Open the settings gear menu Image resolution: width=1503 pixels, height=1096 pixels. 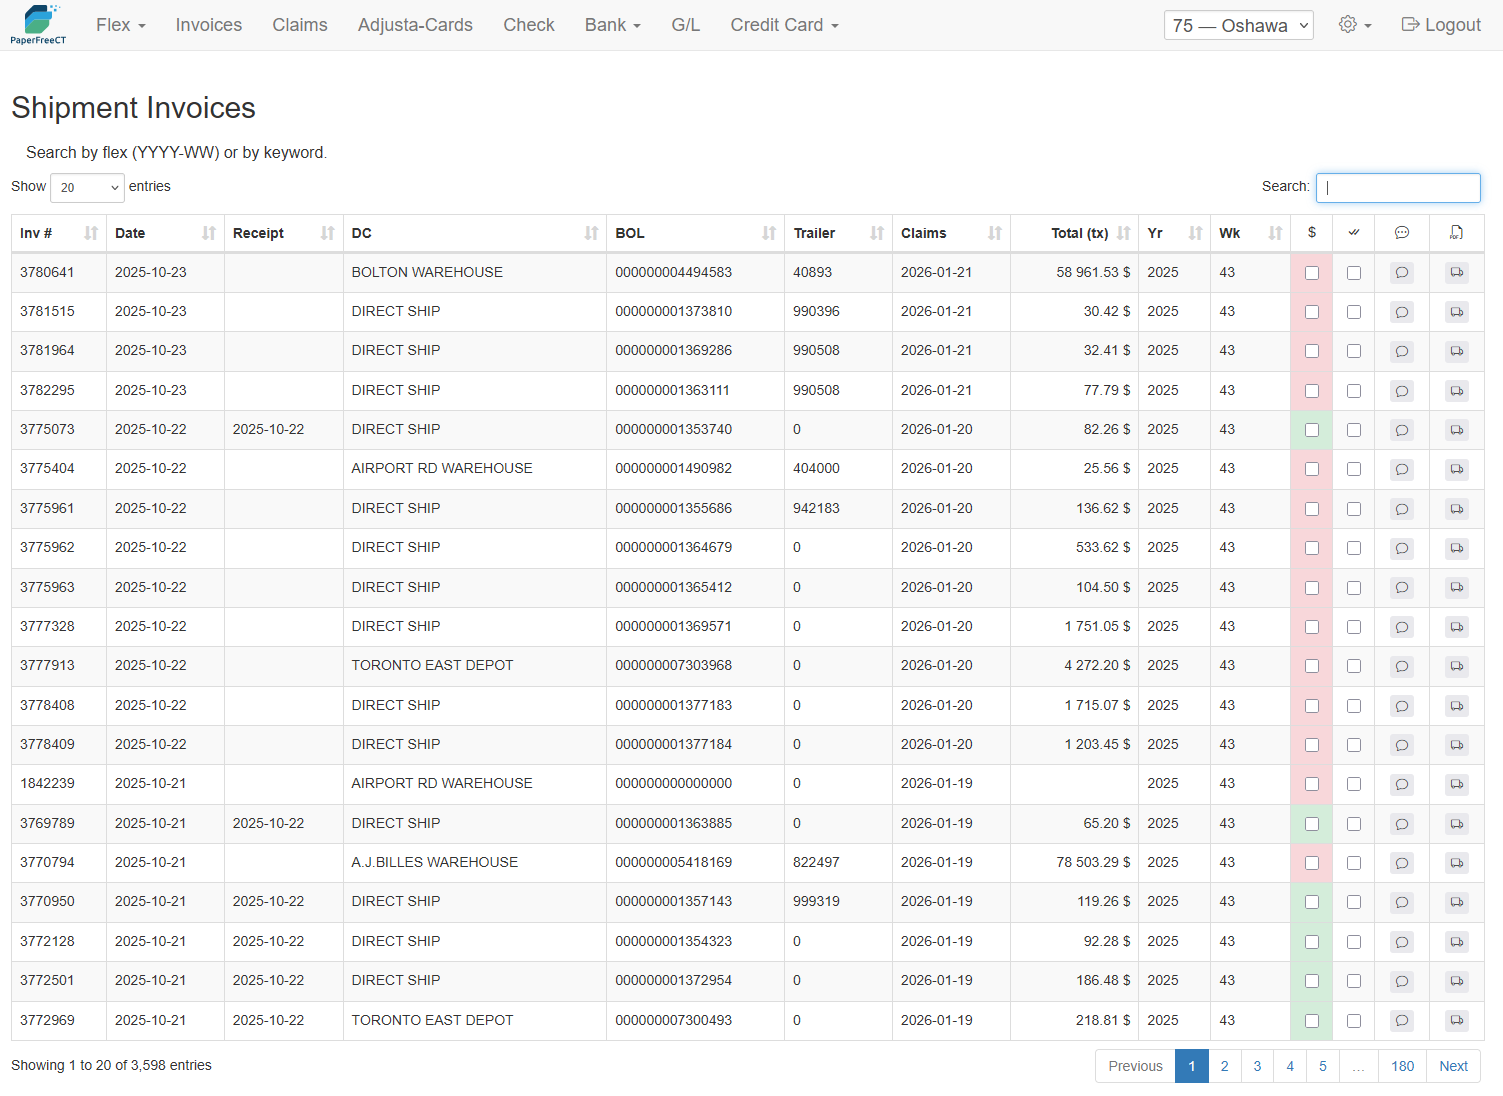1354,25
